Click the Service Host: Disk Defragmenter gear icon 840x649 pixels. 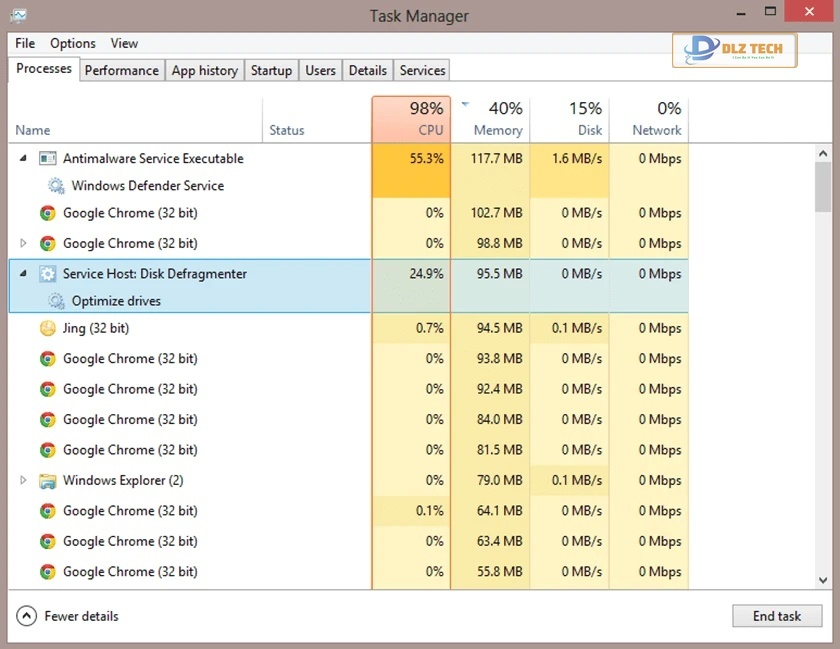pyautogui.click(x=47, y=273)
